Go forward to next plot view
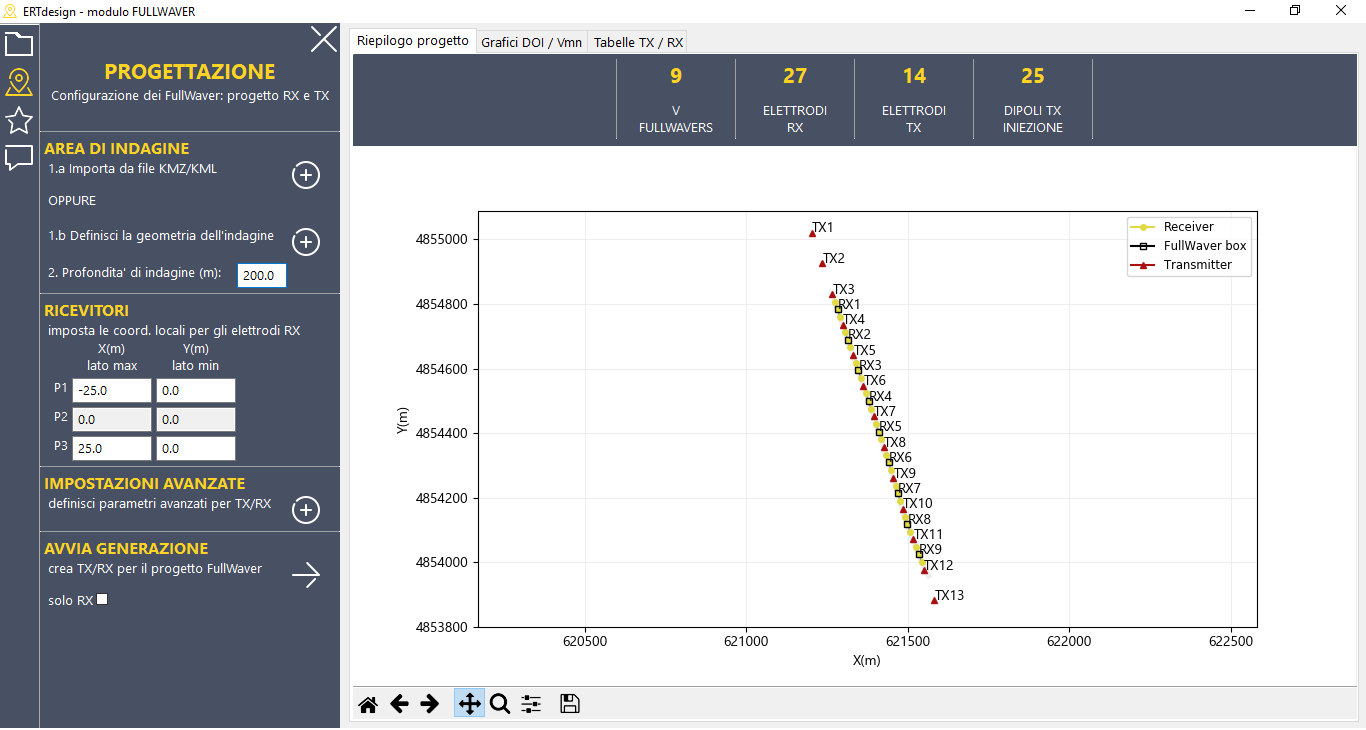Image resolution: width=1366 pixels, height=730 pixels. [x=430, y=704]
